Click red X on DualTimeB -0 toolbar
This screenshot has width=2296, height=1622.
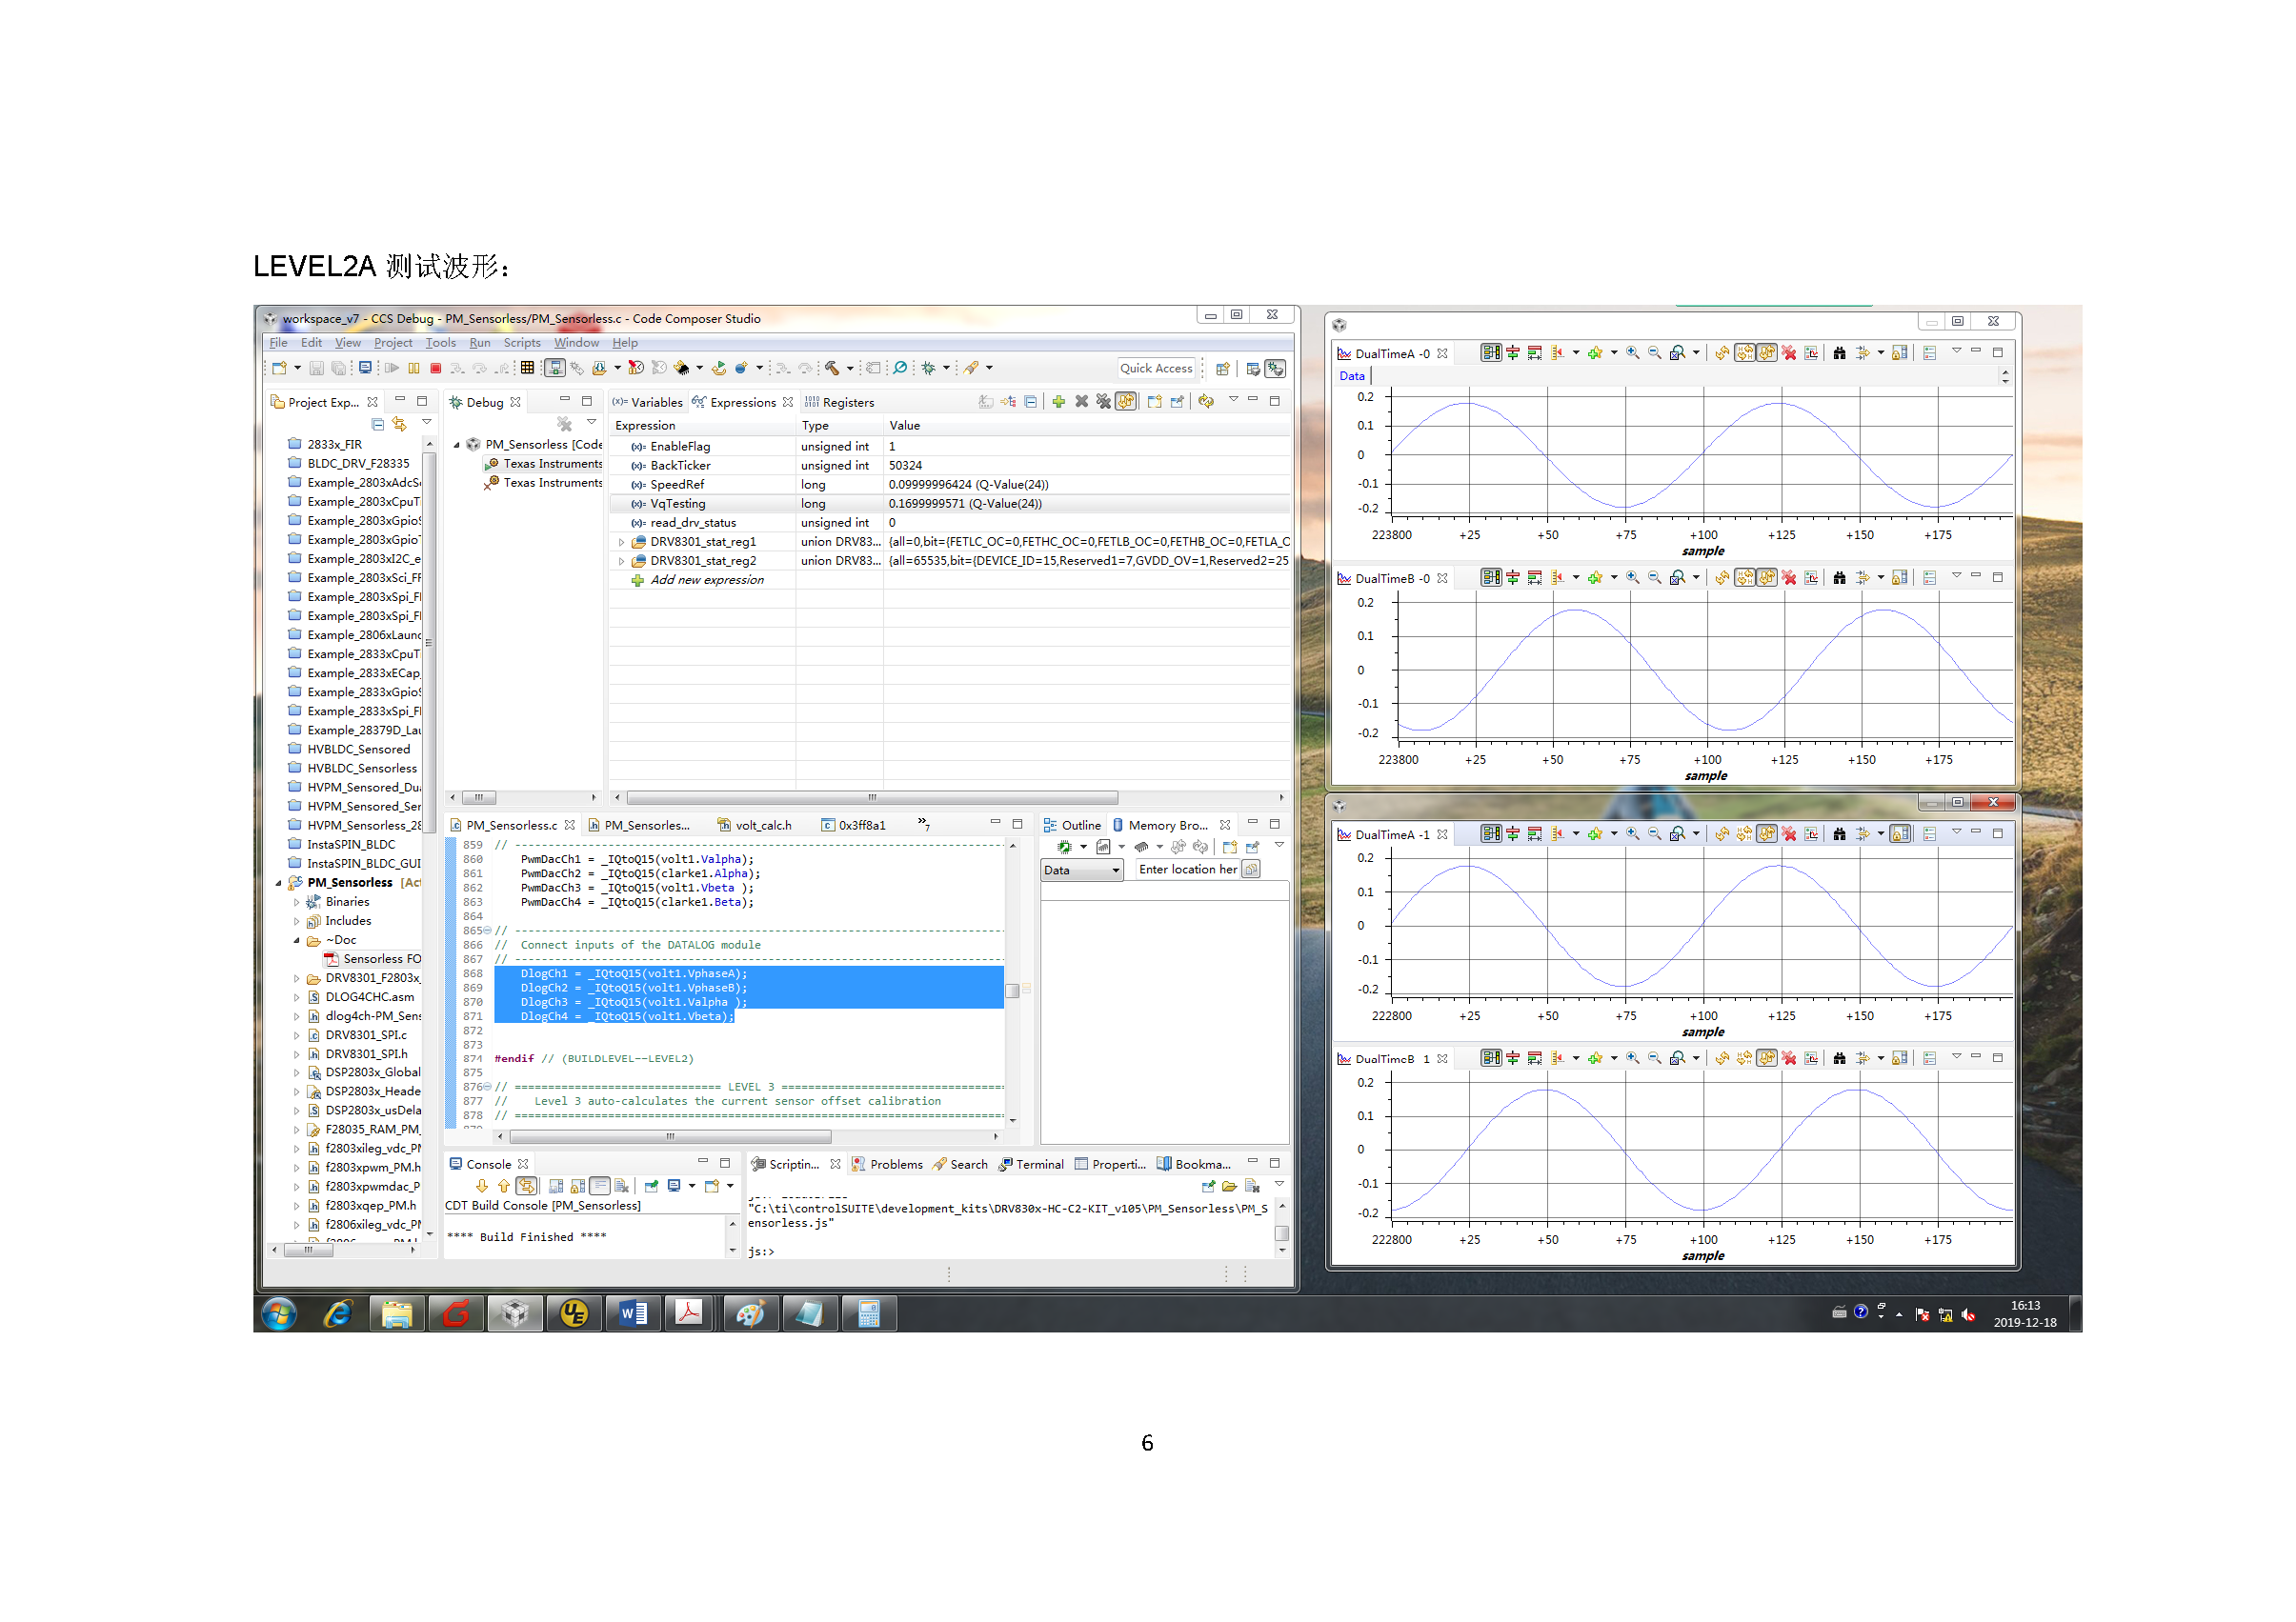1789,578
